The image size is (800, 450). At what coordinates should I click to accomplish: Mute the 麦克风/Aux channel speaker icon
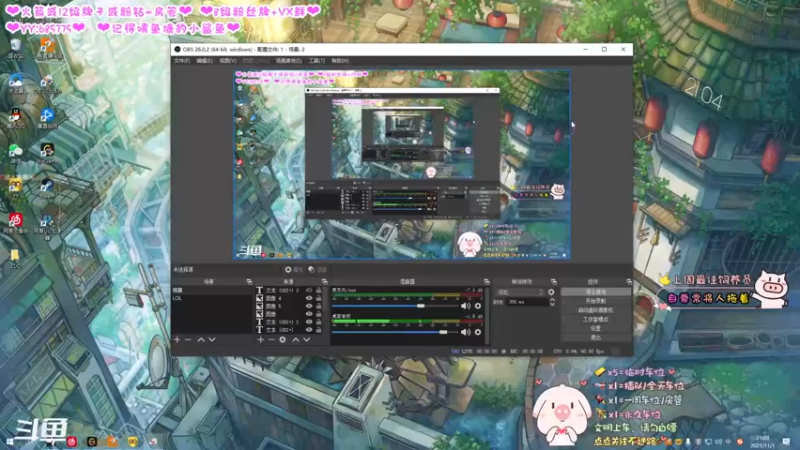pyautogui.click(x=465, y=306)
